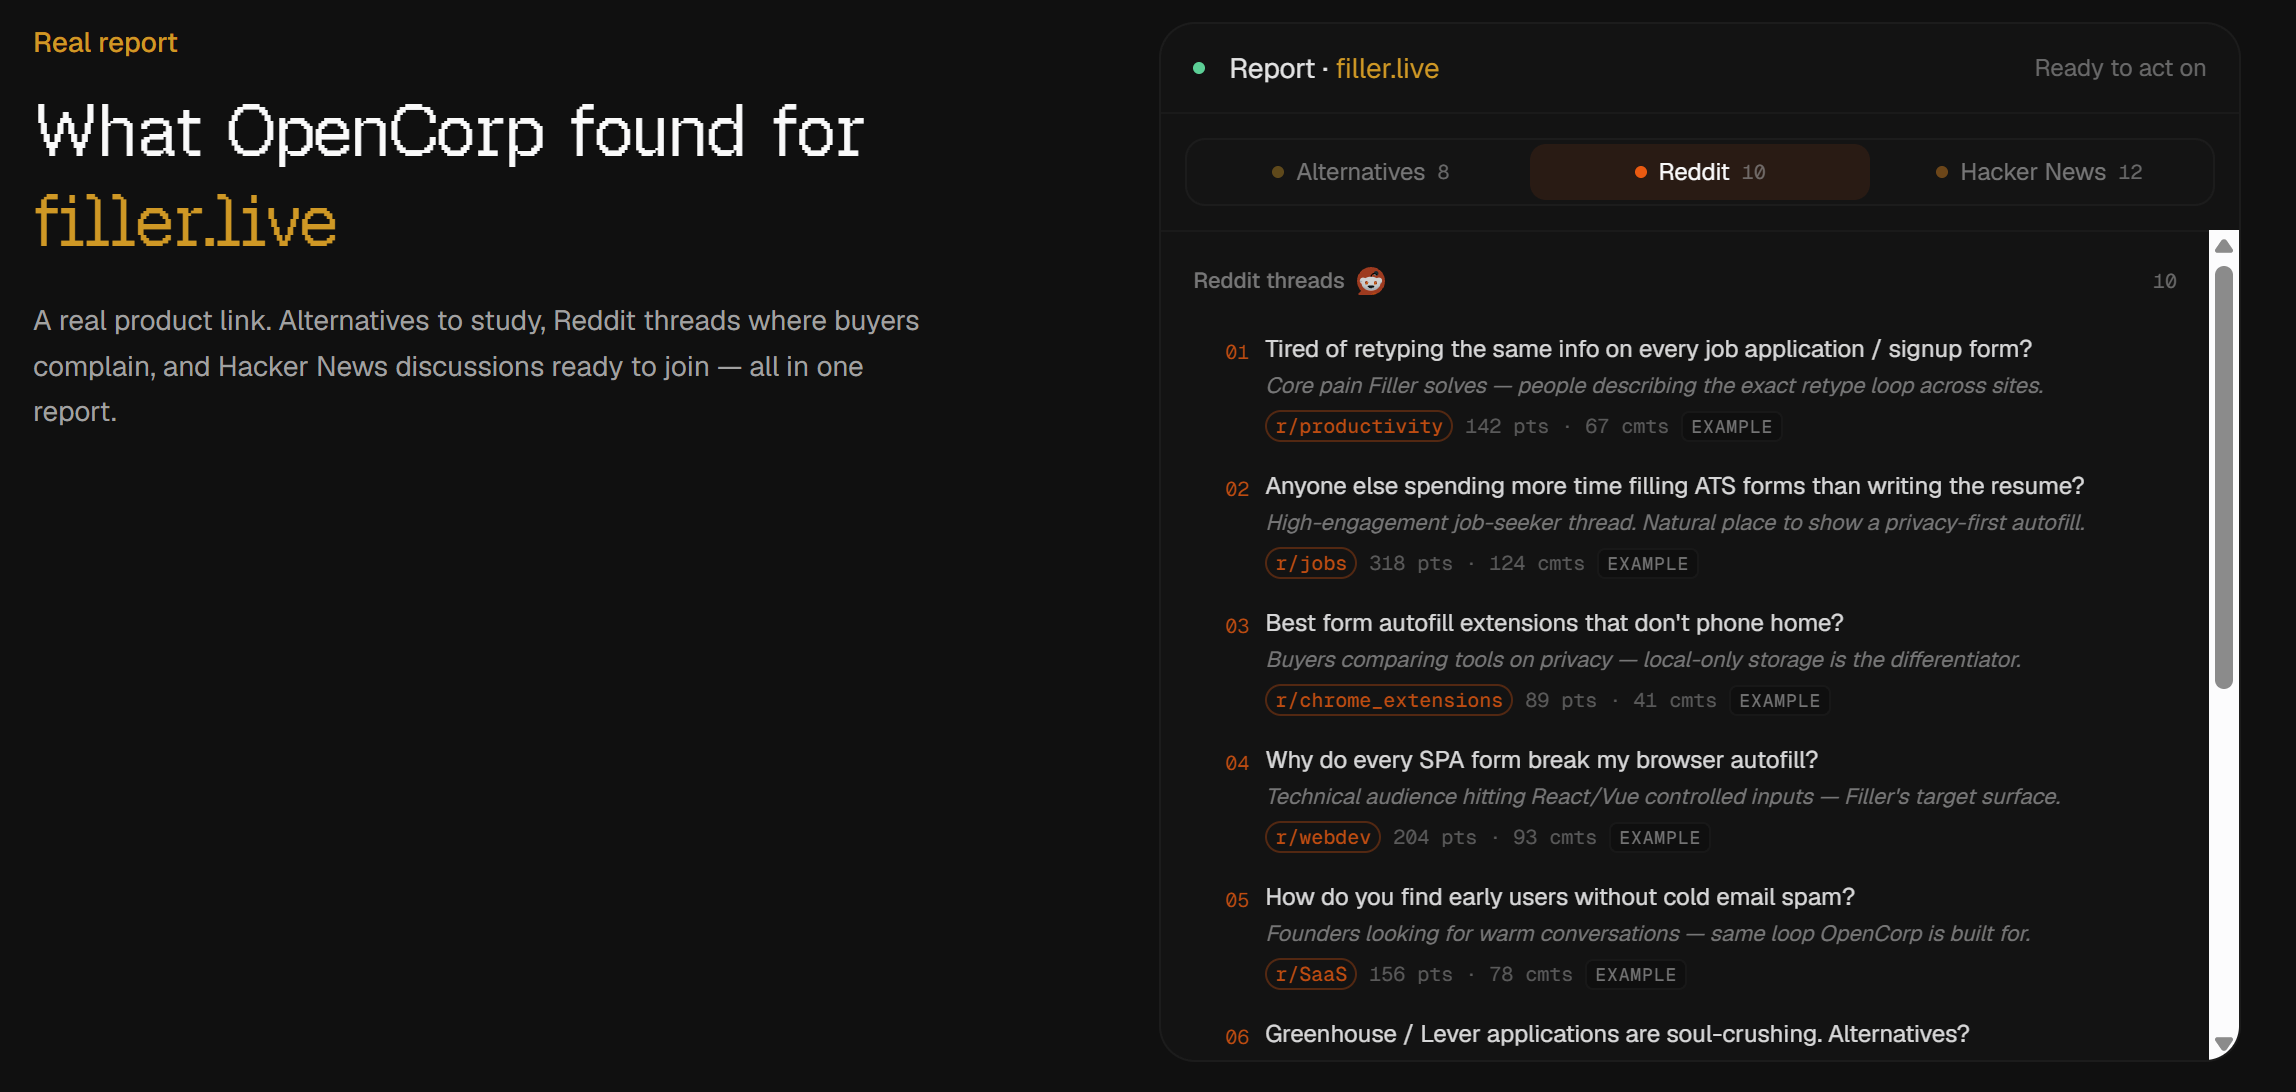This screenshot has width=2296, height=1092.
Task: Click the EXAMPLE badge on the r/chrome_extensions row
Action: tap(1779, 701)
